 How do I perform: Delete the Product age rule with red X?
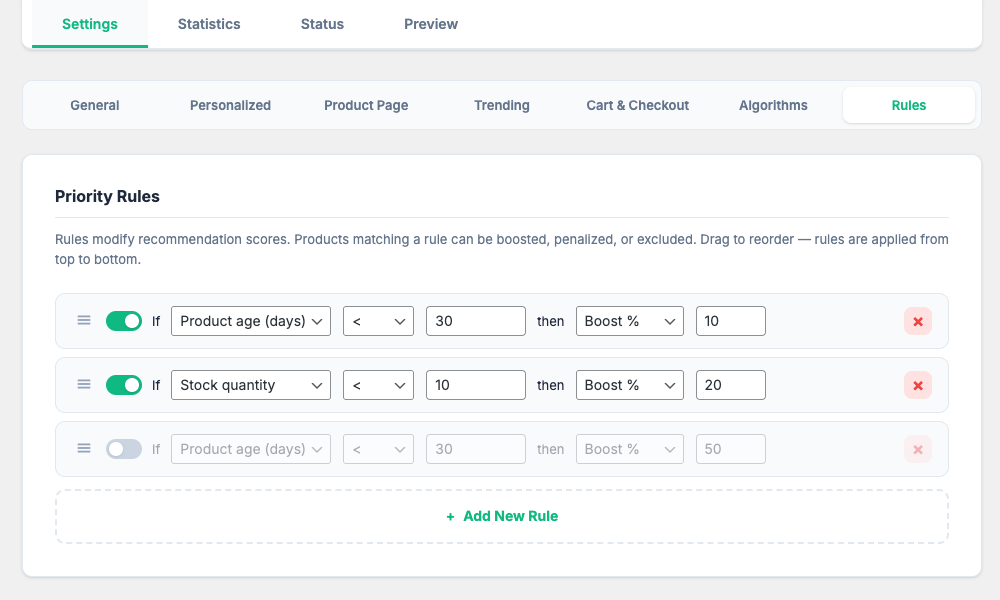(x=917, y=321)
